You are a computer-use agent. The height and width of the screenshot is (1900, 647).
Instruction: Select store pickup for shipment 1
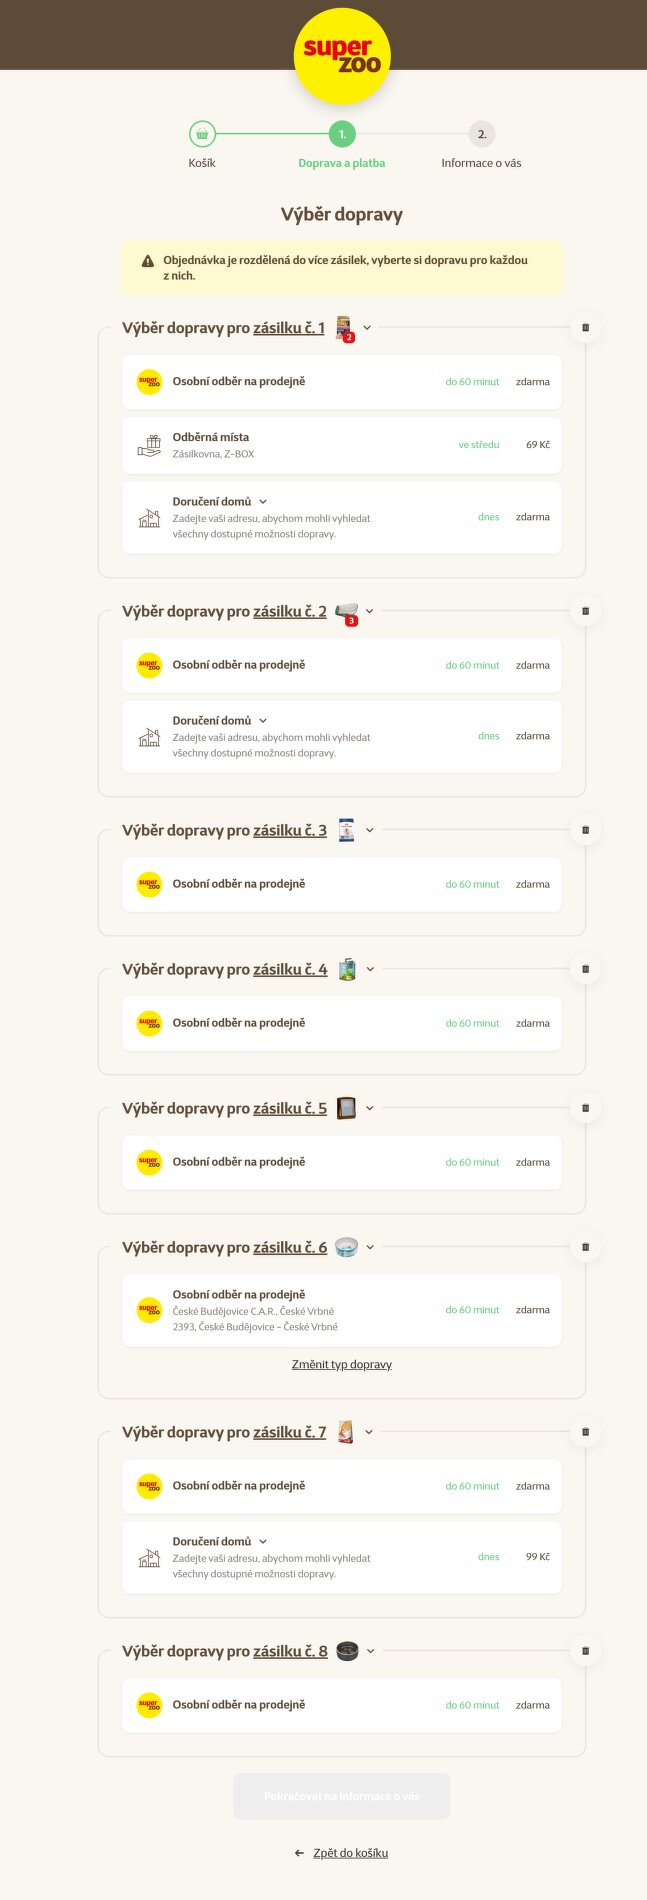point(341,382)
